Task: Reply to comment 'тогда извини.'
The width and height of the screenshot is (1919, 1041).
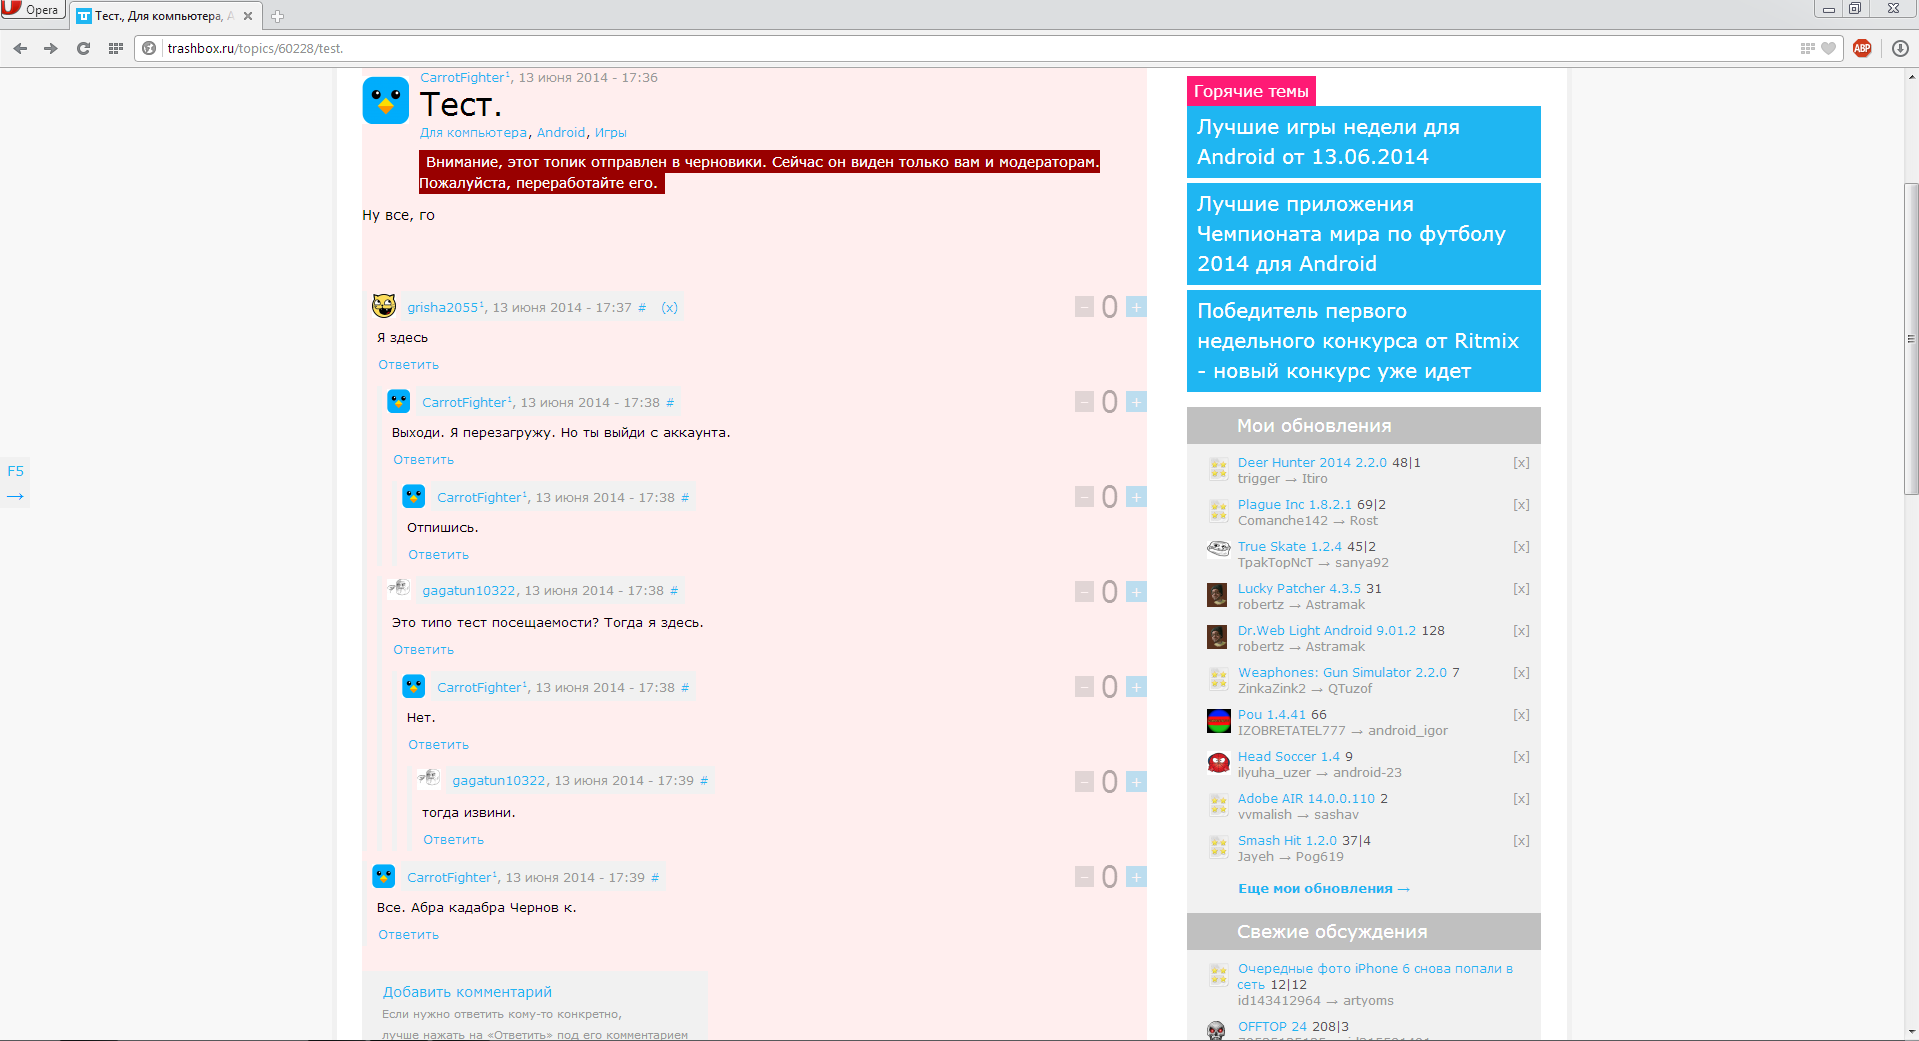Action: 453,840
